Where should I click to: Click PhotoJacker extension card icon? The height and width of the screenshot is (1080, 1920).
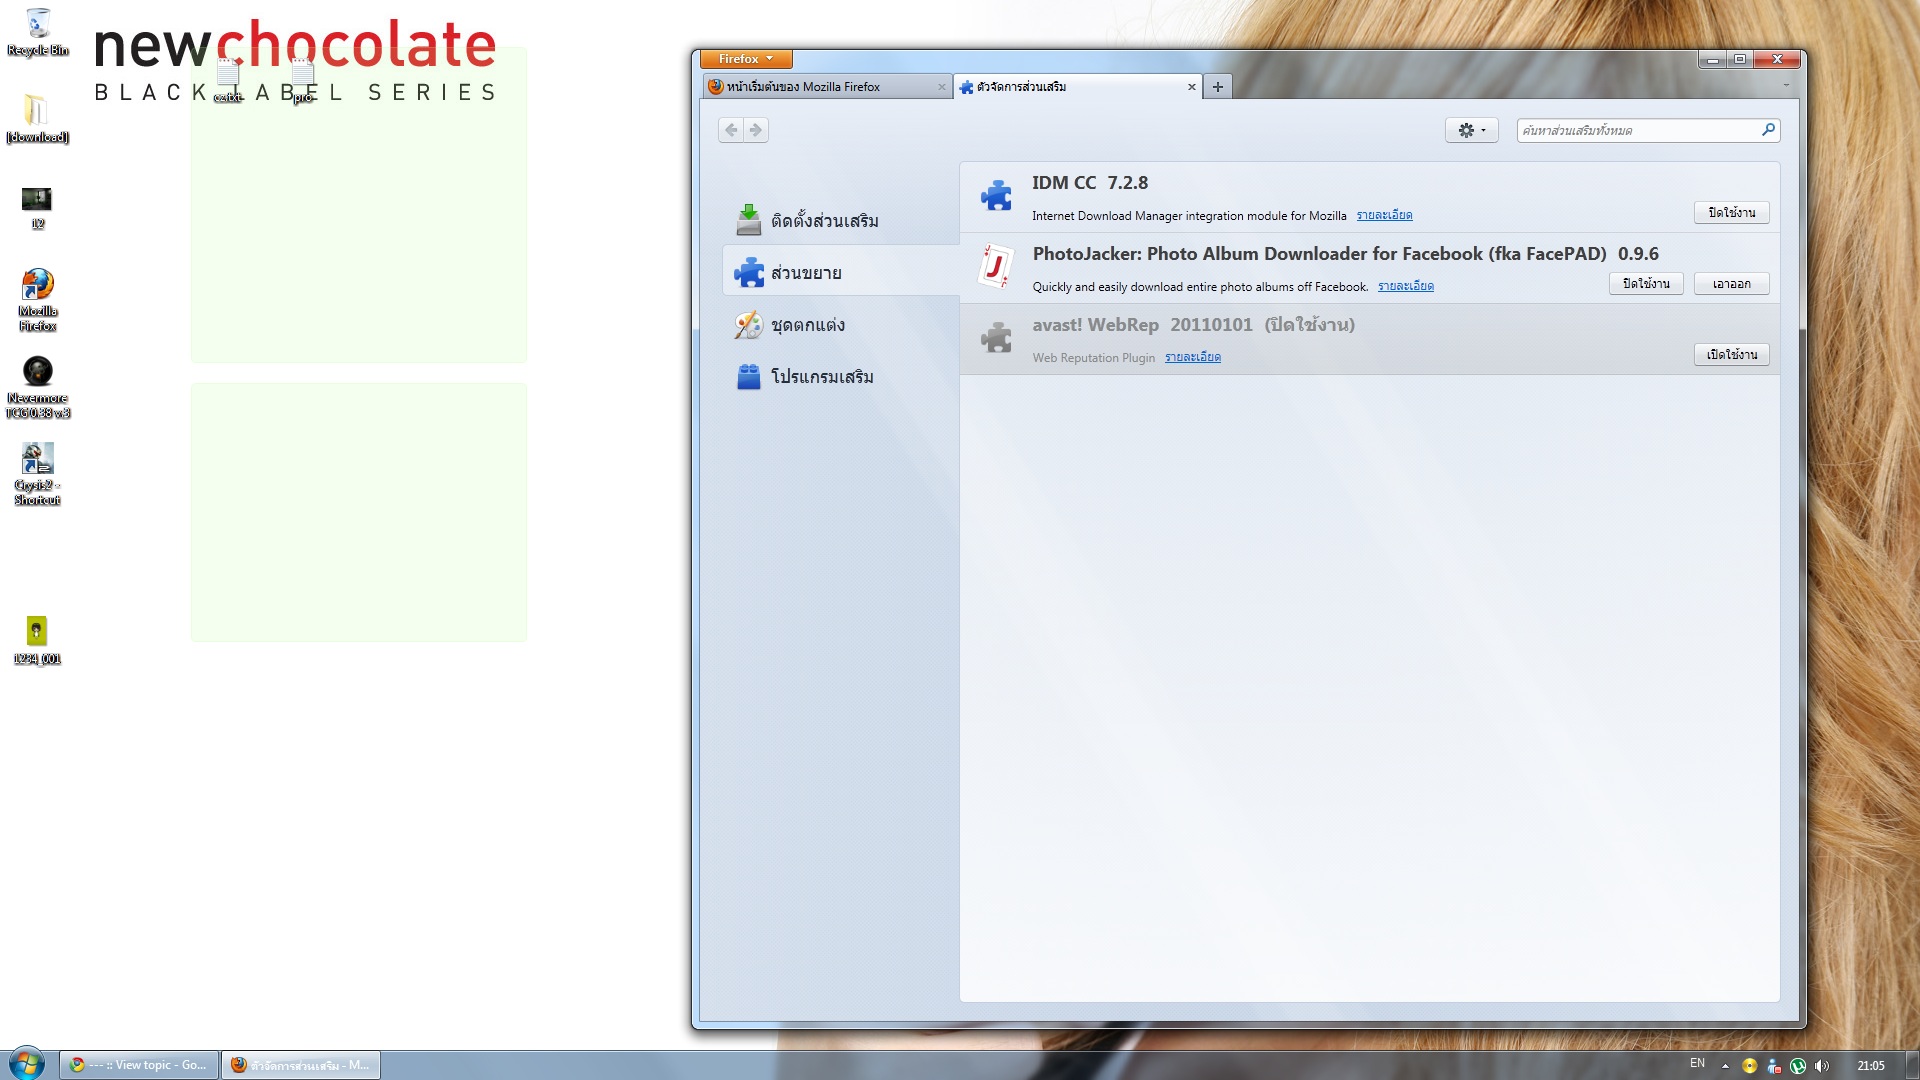click(996, 267)
